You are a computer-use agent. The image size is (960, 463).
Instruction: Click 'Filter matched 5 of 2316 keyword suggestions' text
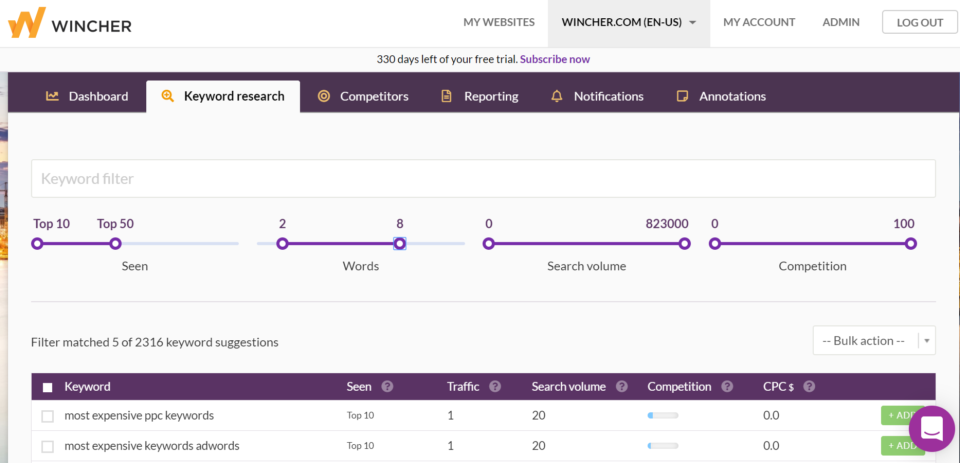[x=155, y=342]
